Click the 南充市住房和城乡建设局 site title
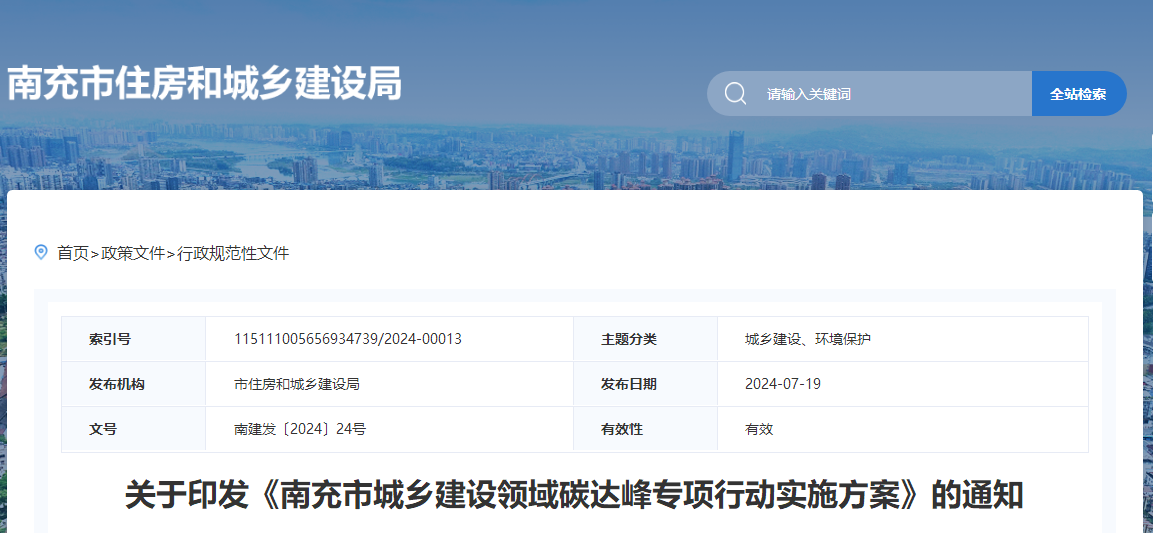Viewport: 1153px width, 533px height. pos(205,84)
